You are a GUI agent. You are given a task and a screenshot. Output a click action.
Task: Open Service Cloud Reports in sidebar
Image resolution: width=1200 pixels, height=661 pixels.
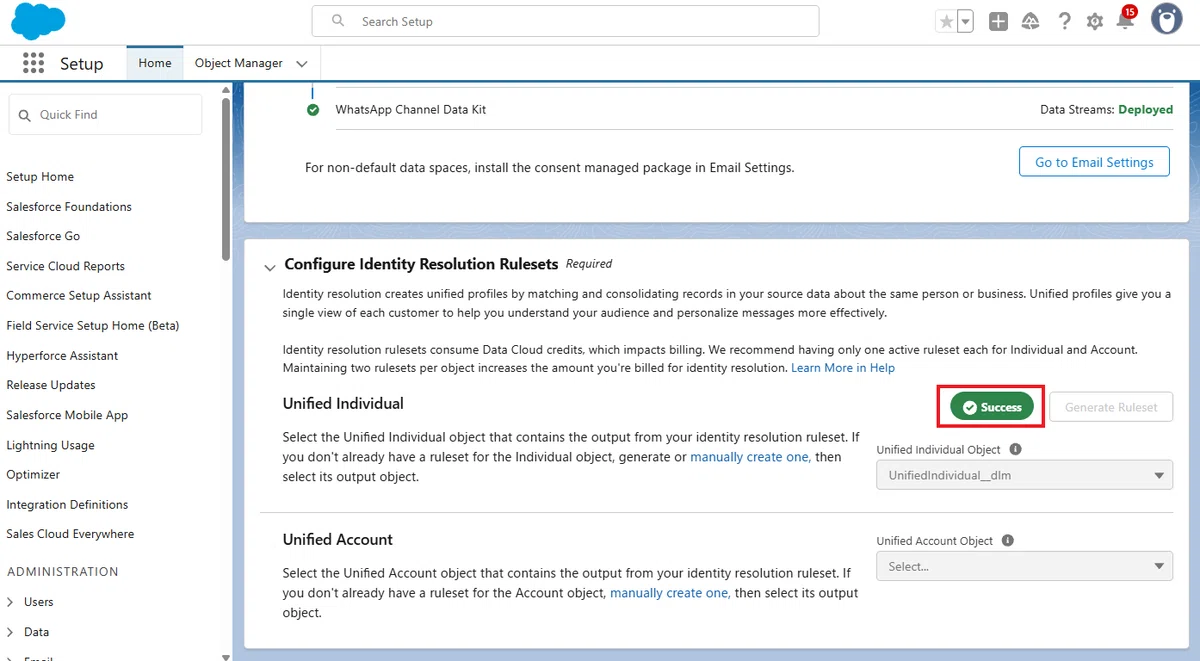click(x=65, y=266)
